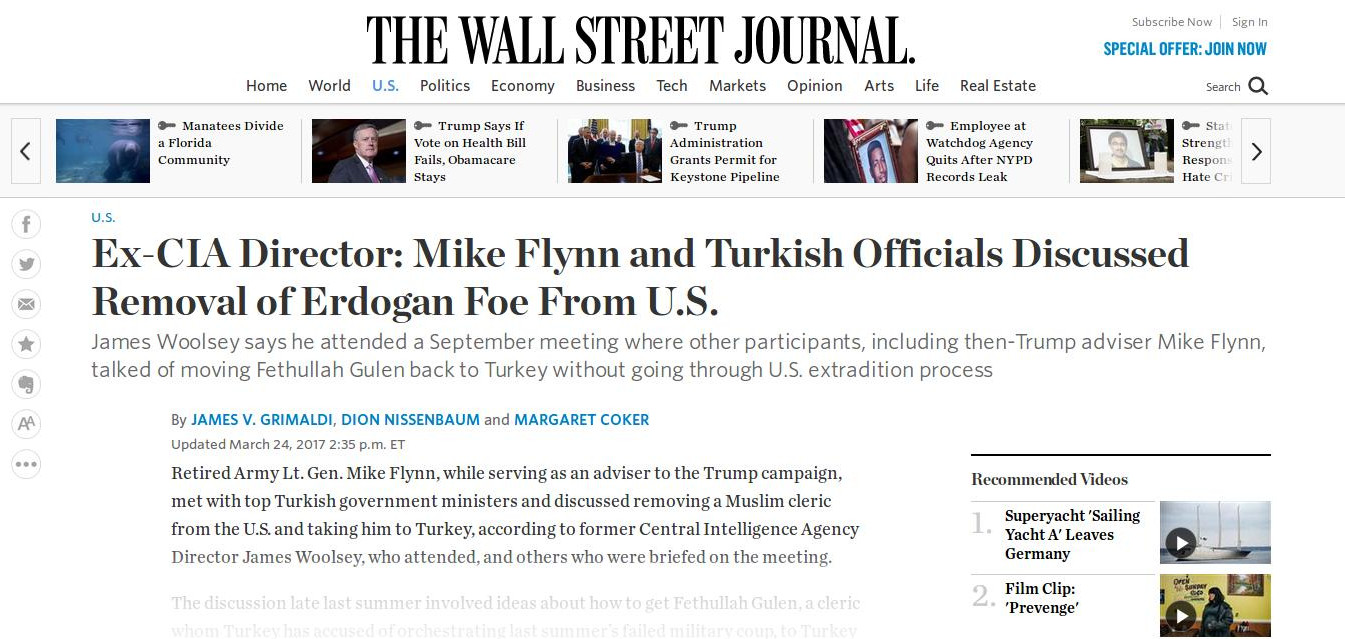Click the Sign In link
1345x639 pixels.
[x=1249, y=22]
